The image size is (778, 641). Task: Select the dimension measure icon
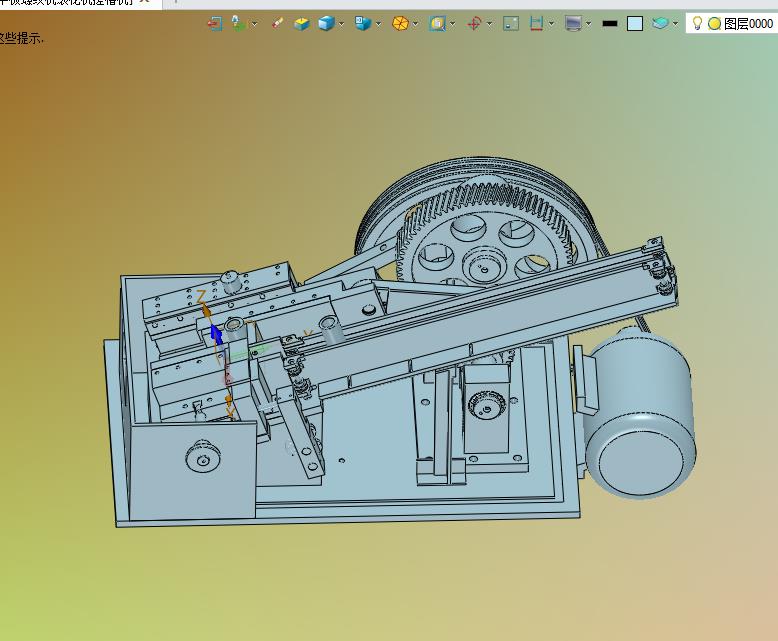(x=536, y=23)
